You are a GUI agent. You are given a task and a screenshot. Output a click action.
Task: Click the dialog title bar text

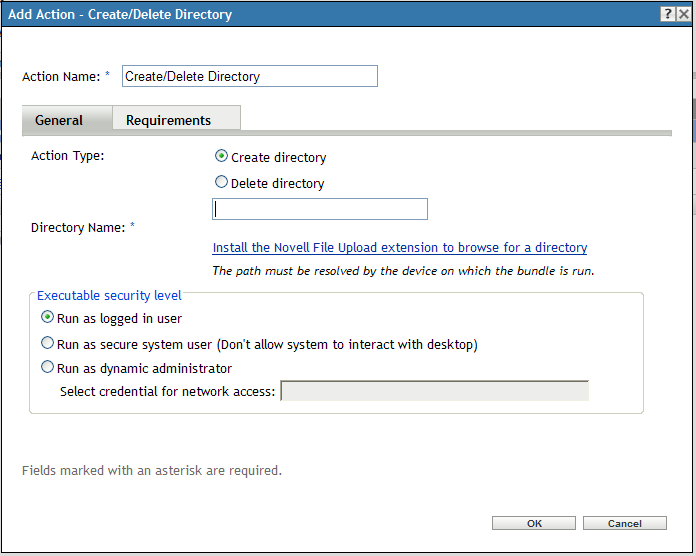120,15
